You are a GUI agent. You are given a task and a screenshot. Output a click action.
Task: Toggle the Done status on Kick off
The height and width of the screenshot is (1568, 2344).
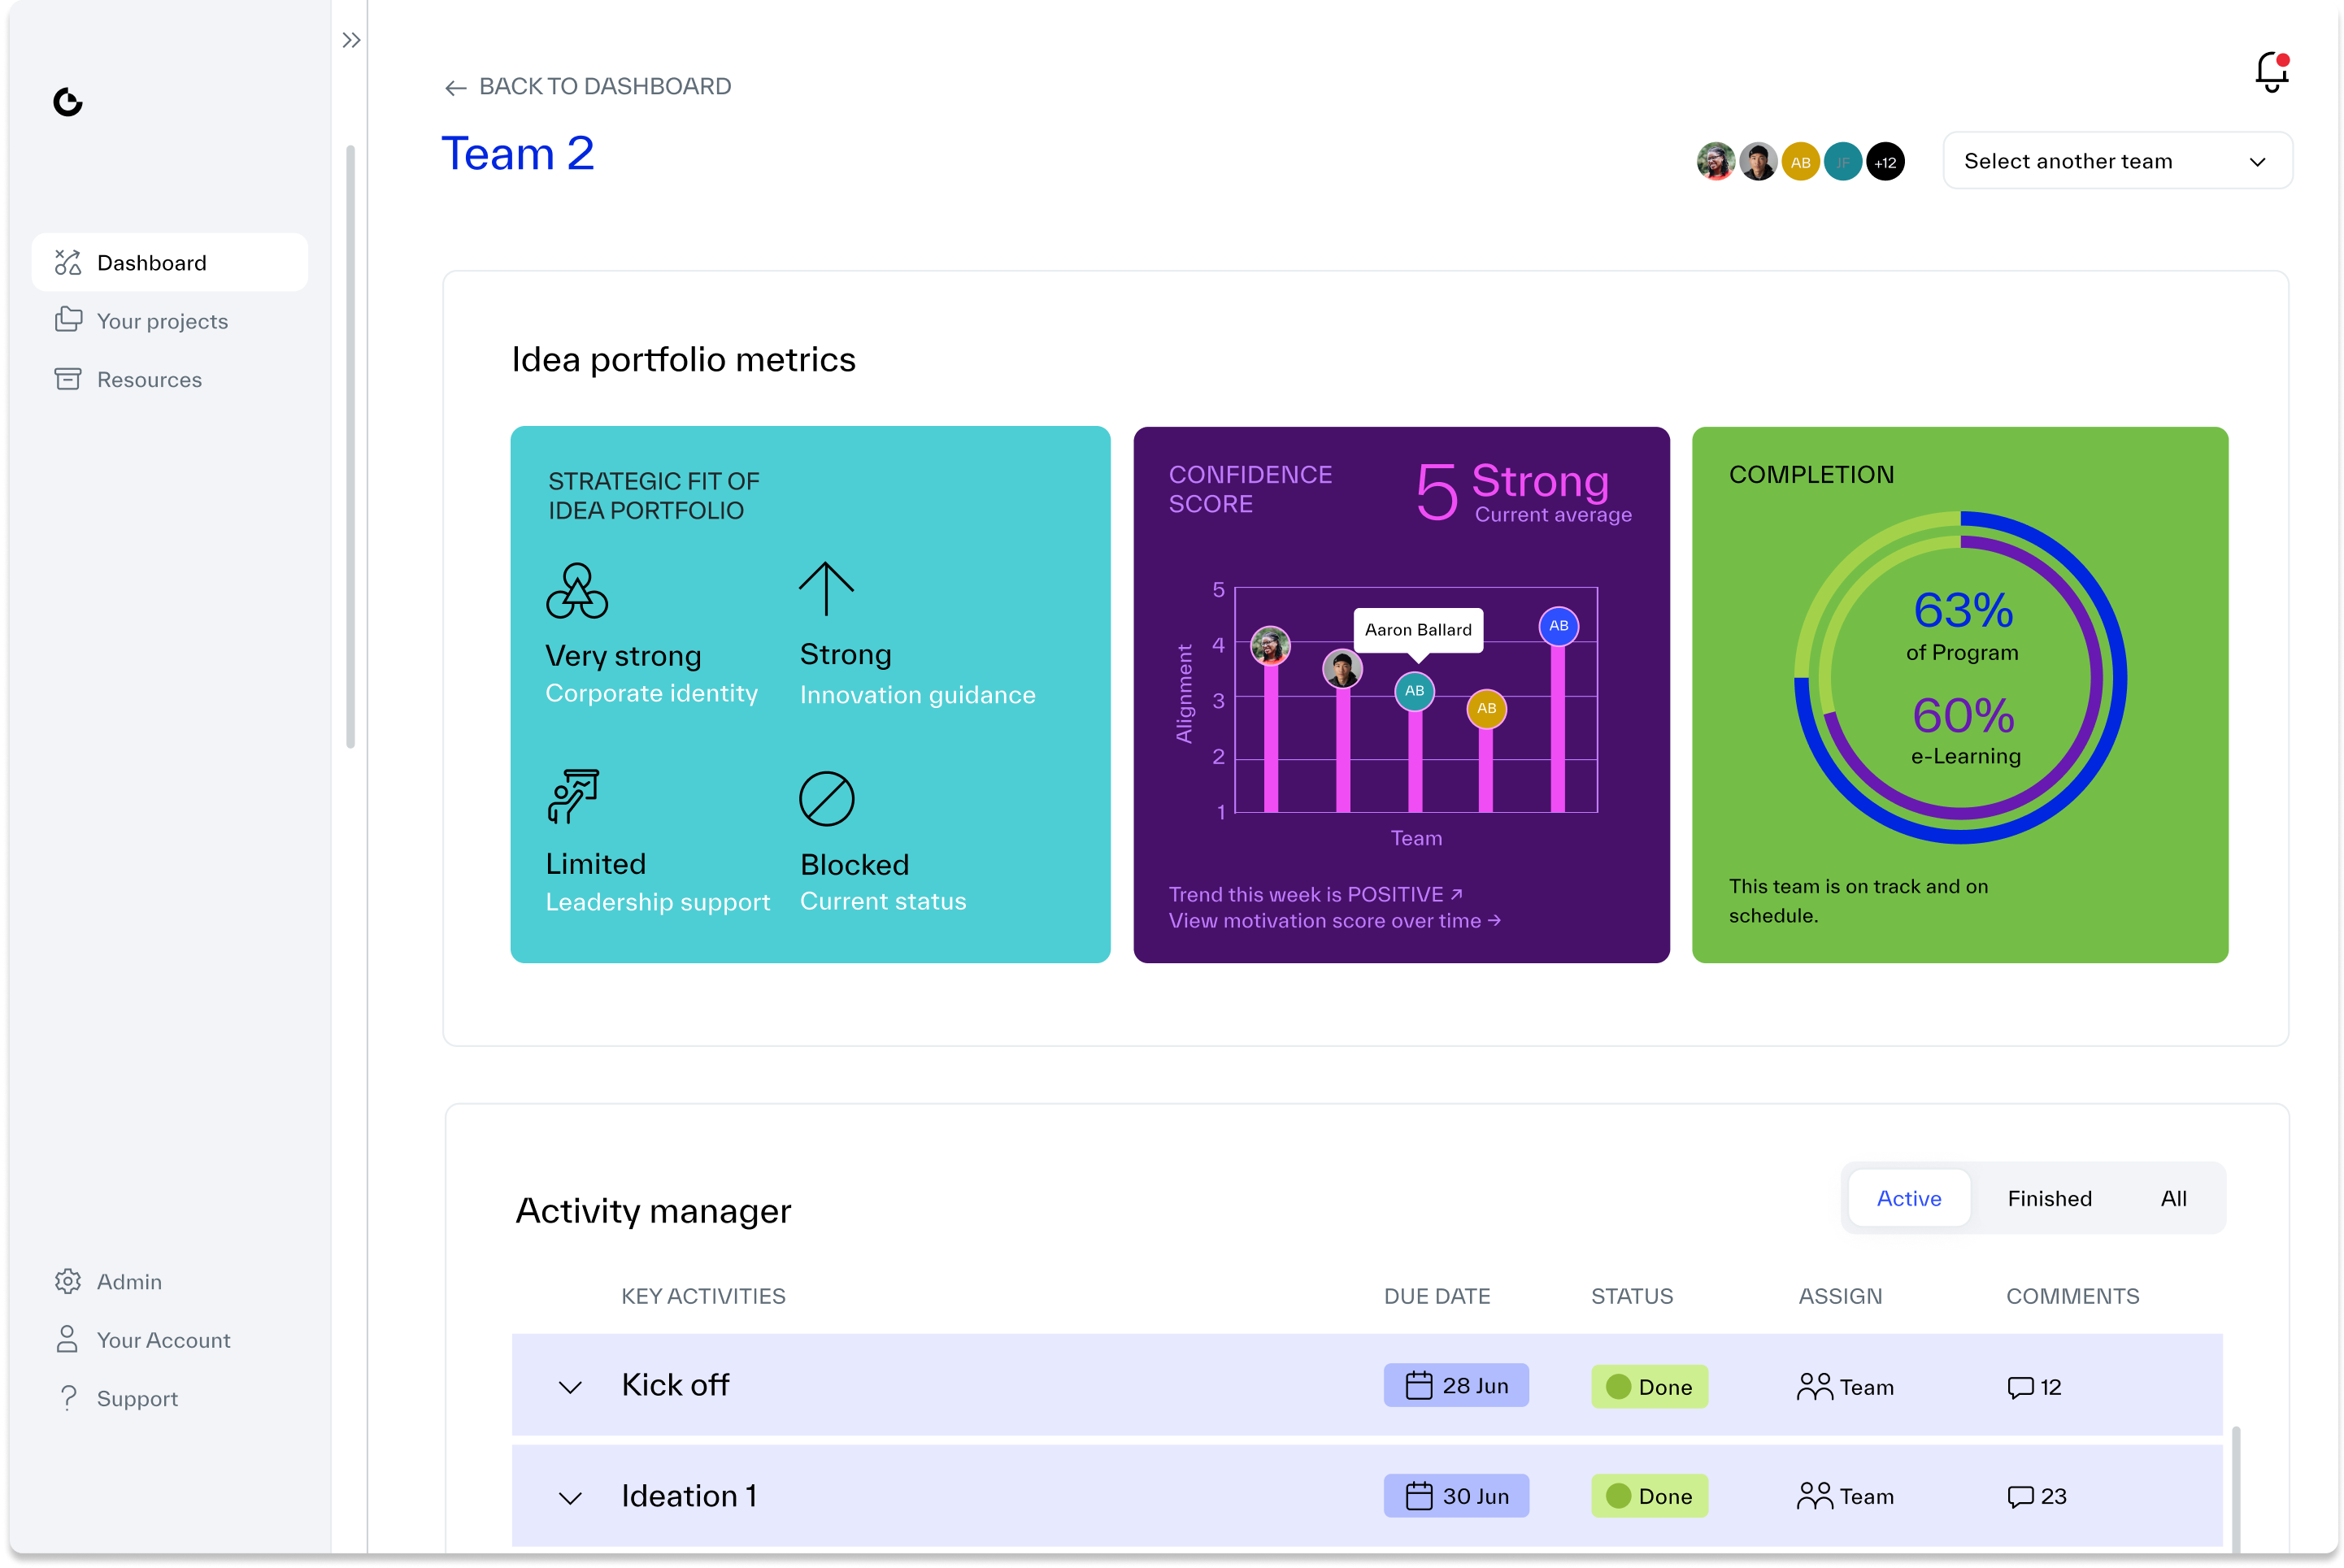click(1649, 1386)
